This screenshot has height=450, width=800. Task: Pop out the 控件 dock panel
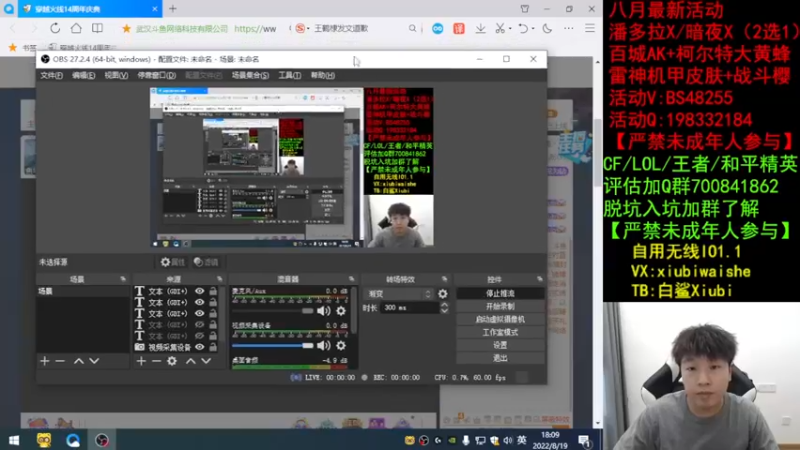[x=540, y=279]
